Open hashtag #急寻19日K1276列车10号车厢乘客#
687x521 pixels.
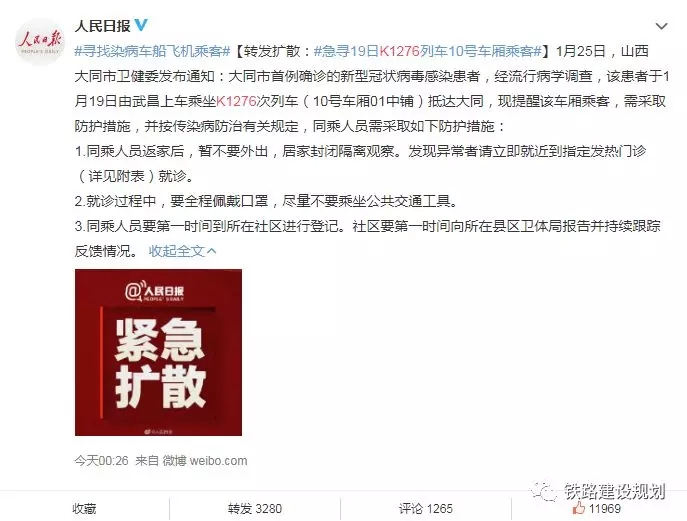pos(428,51)
